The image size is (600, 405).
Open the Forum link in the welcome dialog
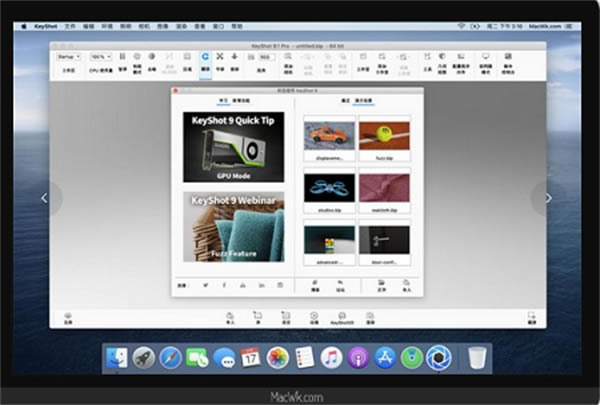[x=340, y=286]
